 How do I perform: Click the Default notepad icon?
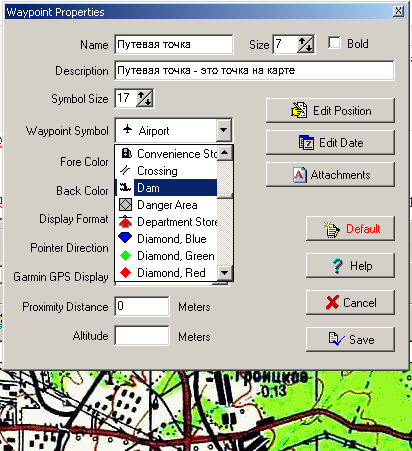[x=331, y=229]
